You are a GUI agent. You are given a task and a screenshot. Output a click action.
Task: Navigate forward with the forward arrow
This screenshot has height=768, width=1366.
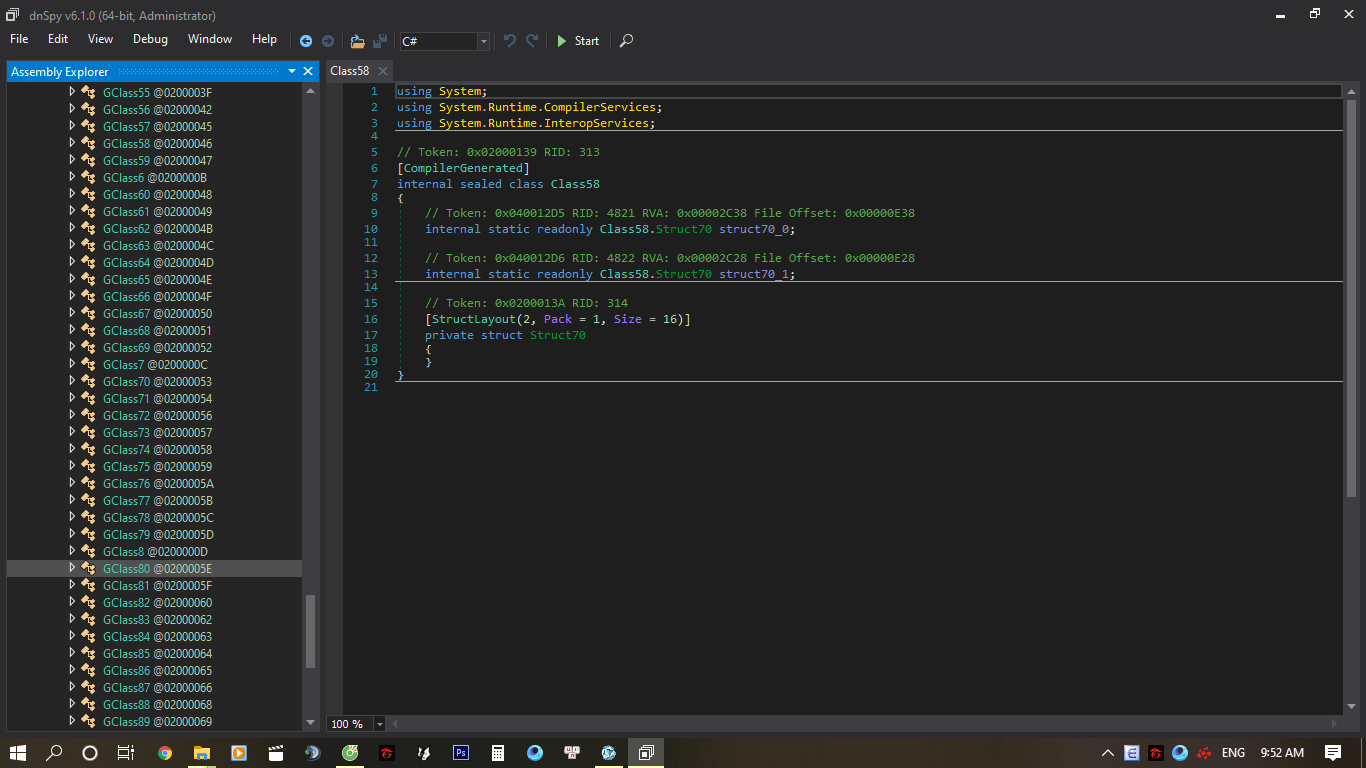coord(328,41)
